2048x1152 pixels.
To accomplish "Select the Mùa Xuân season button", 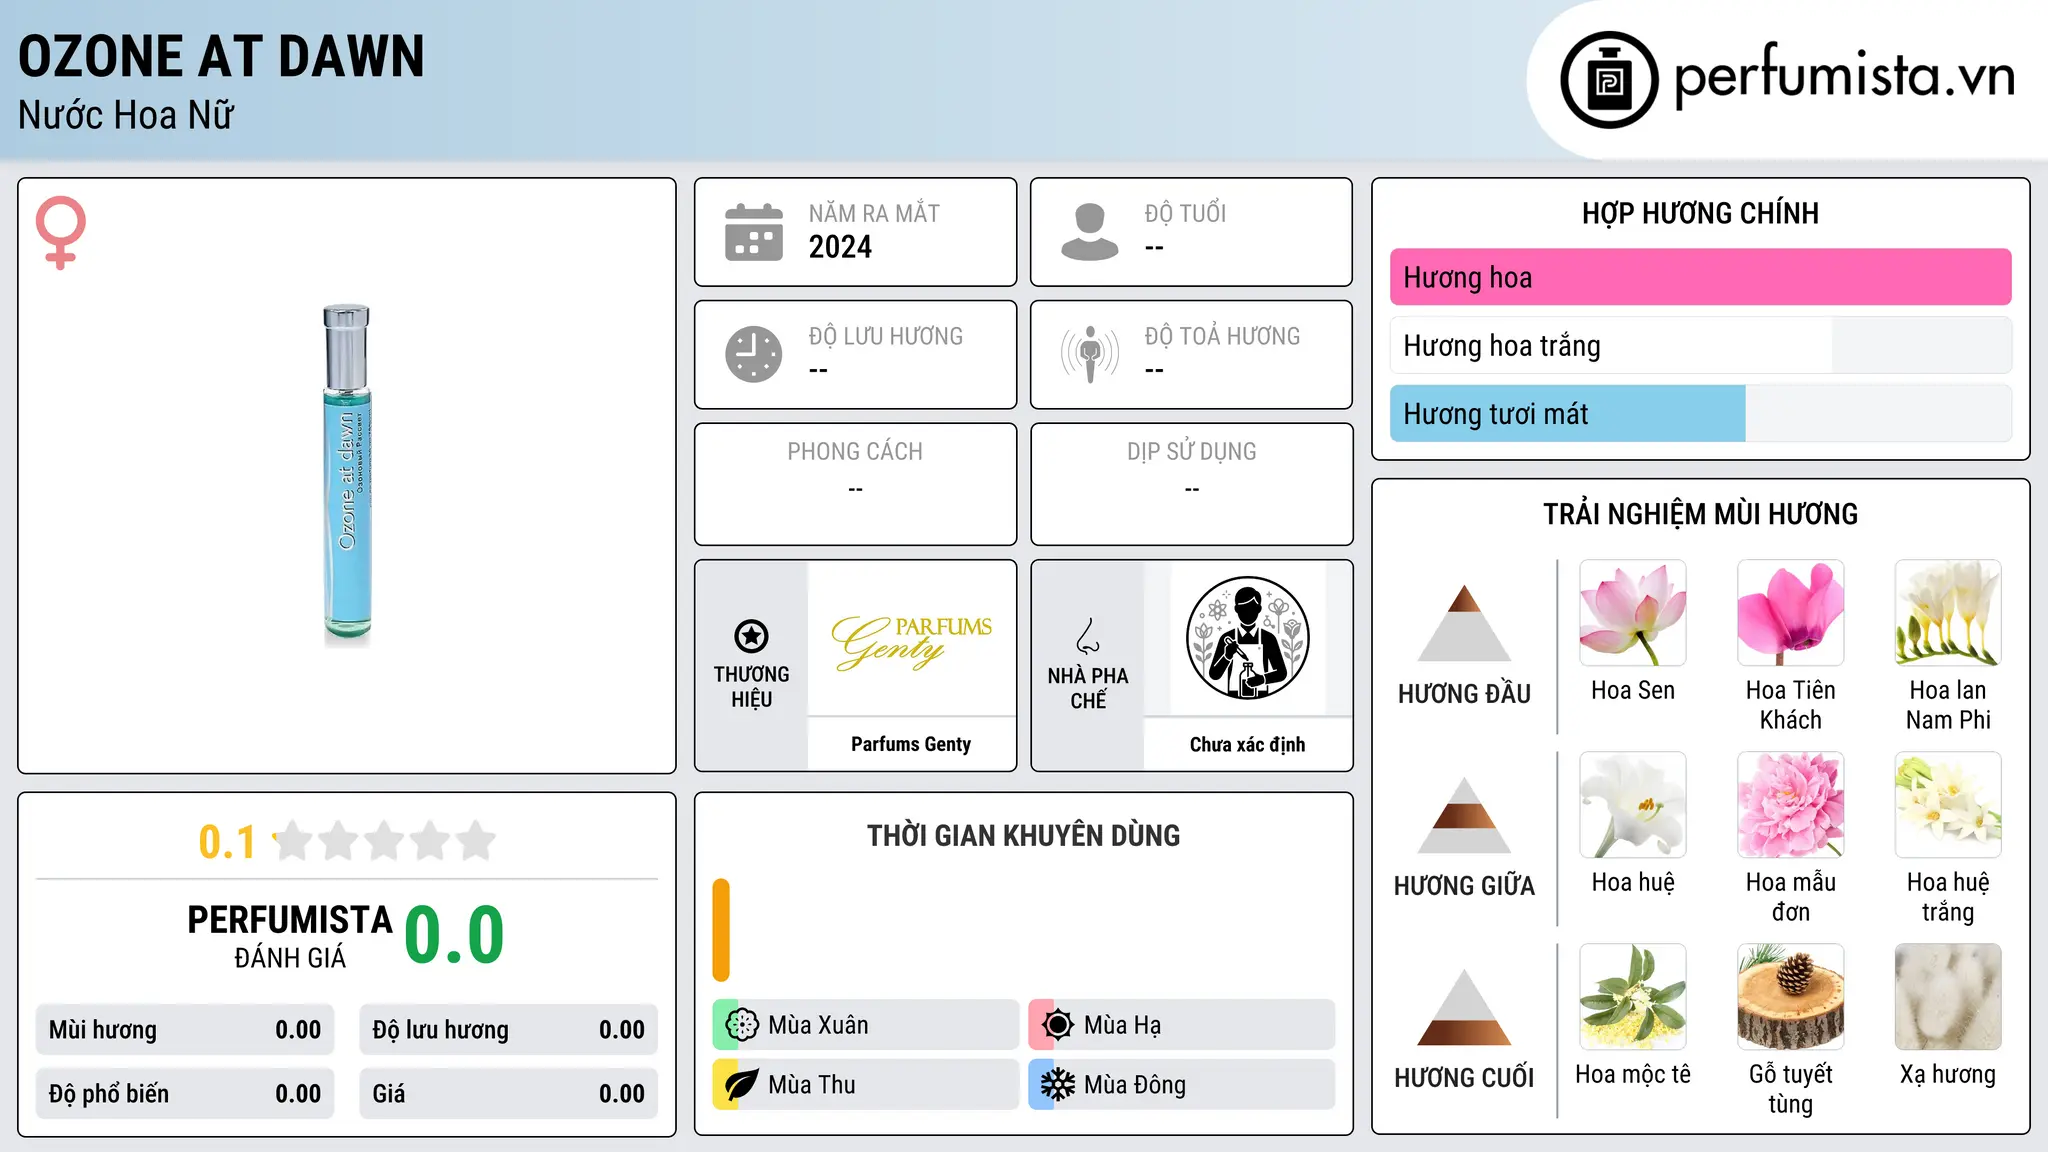I will pyautogui.click(x=866, y=1025).
